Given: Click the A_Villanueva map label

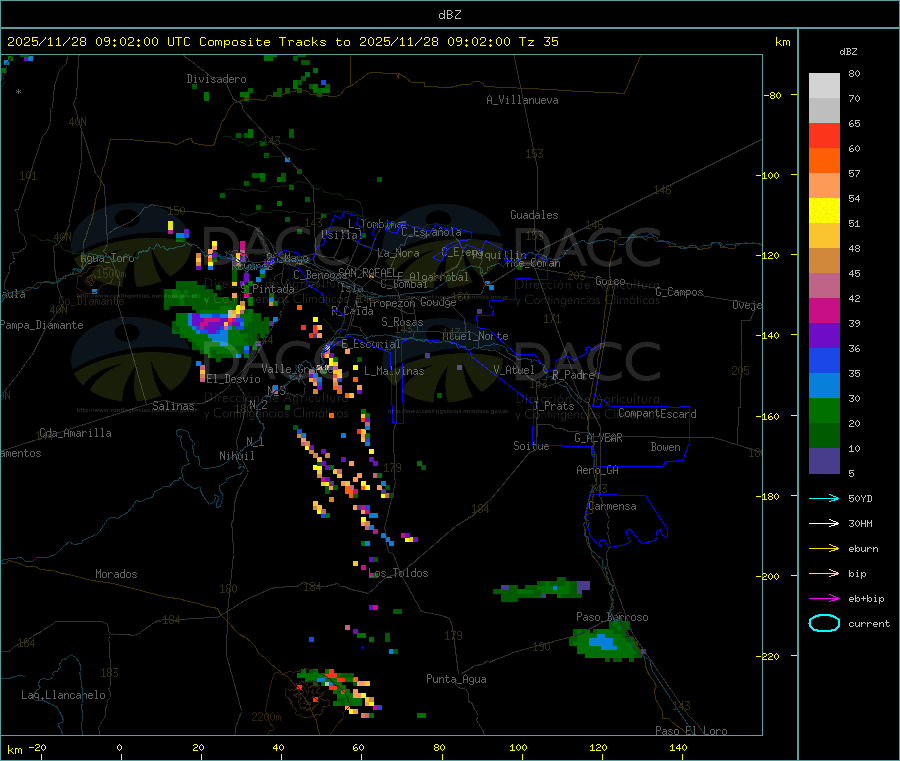Looking at the screenshot, I should (x=522, y=100).
